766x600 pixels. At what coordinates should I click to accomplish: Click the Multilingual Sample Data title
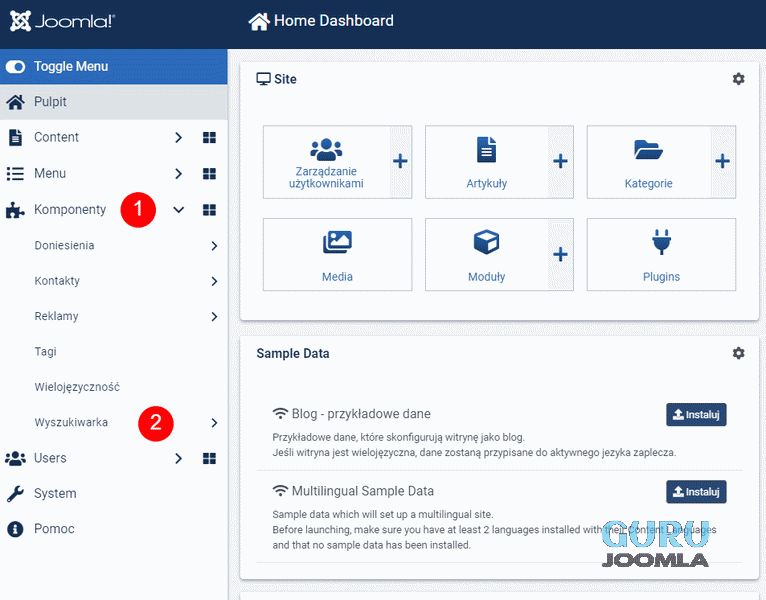362,491
